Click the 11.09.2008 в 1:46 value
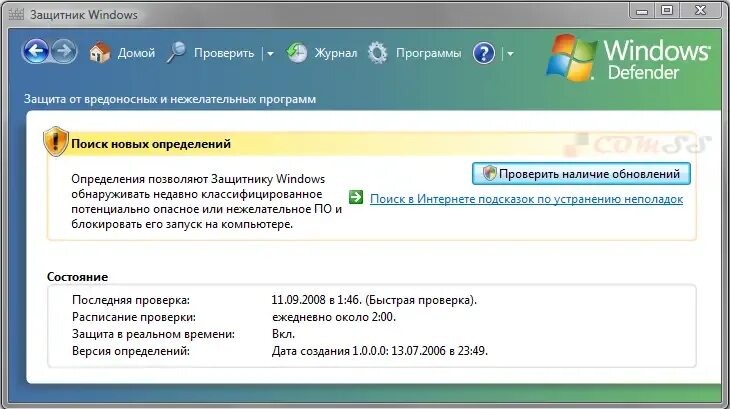 [x=374, y=300]
